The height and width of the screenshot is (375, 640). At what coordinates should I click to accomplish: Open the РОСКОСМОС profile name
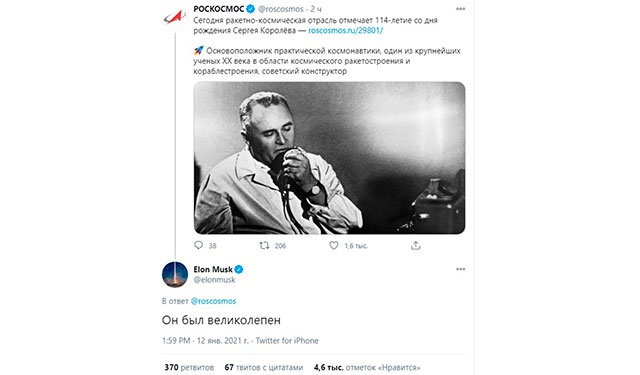pyautogui.click(x=219, y=9)
